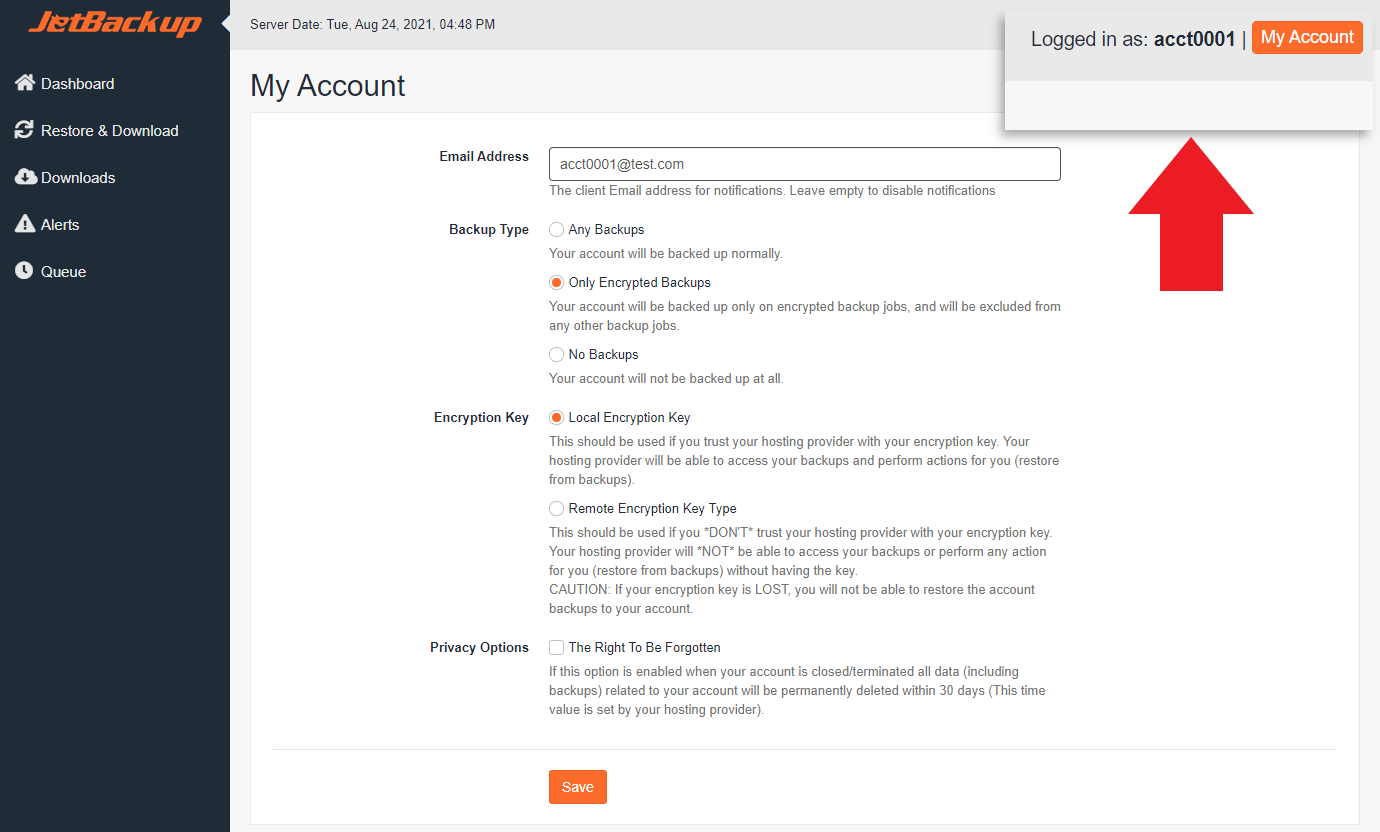Click the Downloads cloud icon

point(25,177)
